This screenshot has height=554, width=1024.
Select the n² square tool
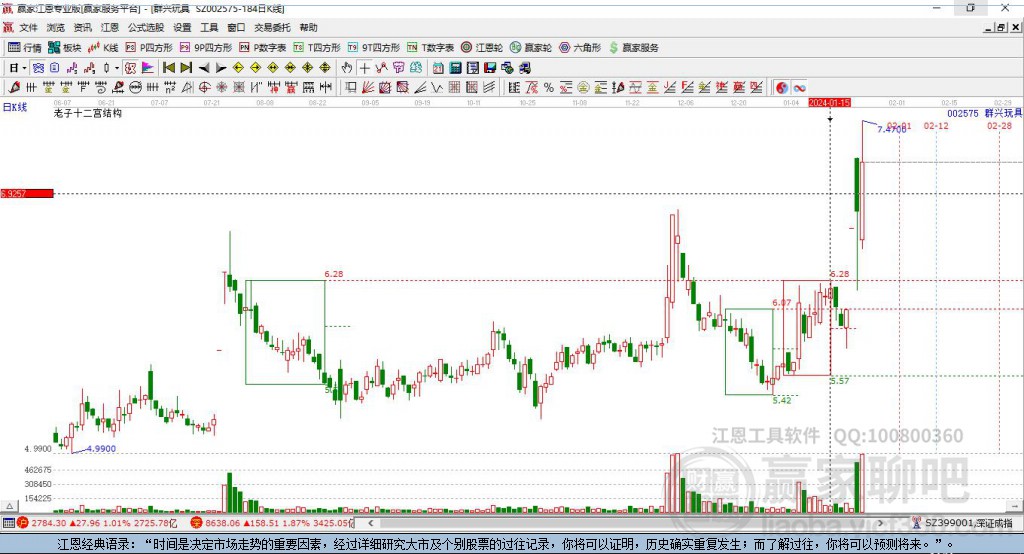point(170,87)
